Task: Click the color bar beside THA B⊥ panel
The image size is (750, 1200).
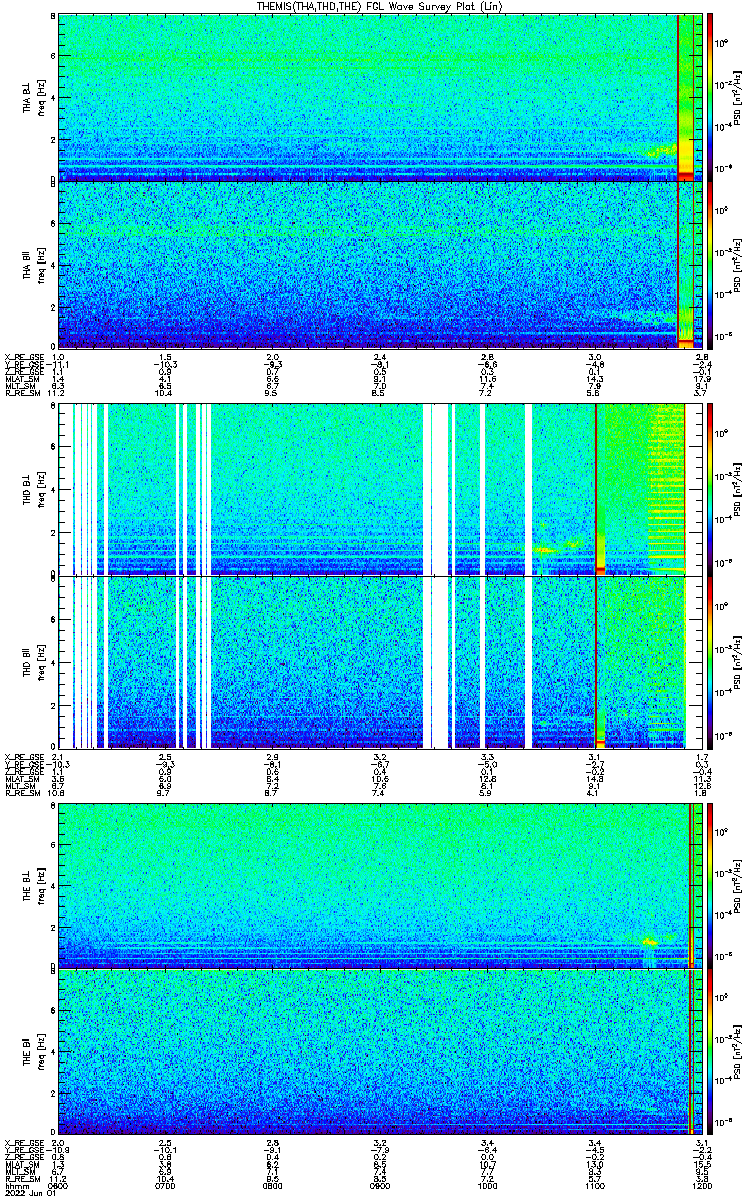Action: [710, 96]
